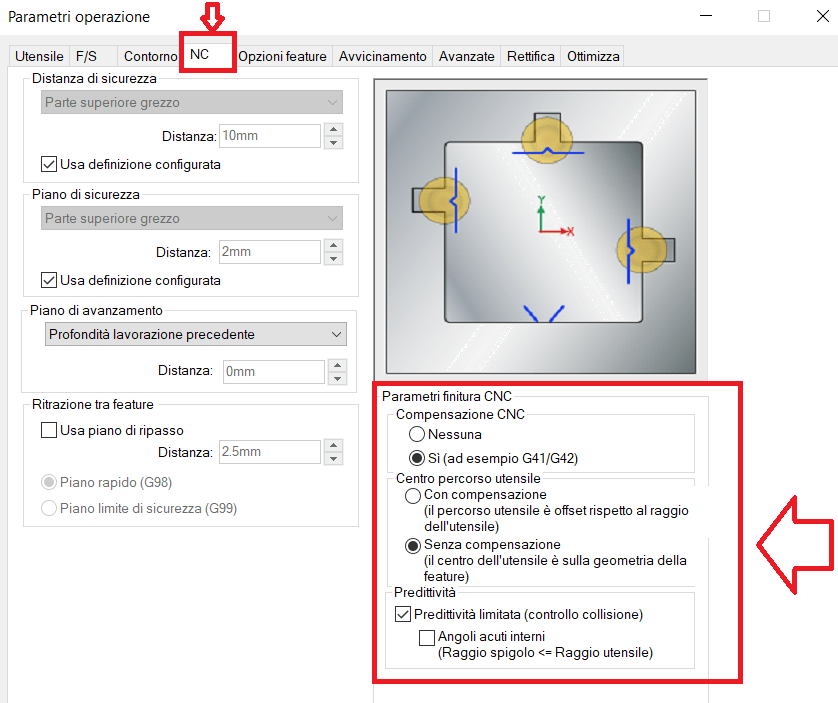Increase the 2.5mm retraction distance
The height and width of the screenshot is (703, 838).
[333, 445]
